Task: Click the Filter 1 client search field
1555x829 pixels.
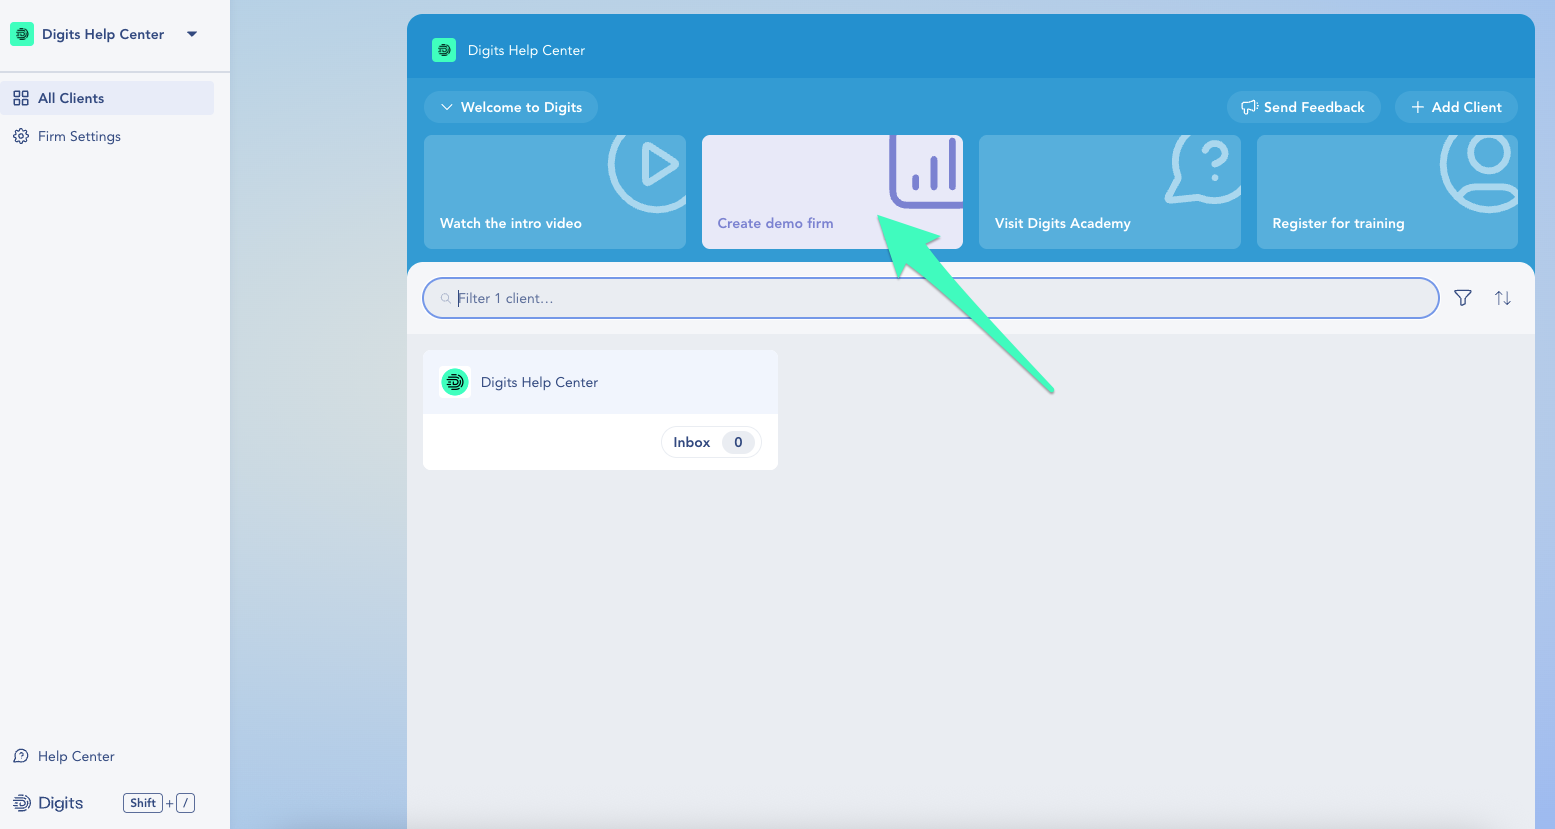Action: [x=931, y=298]
